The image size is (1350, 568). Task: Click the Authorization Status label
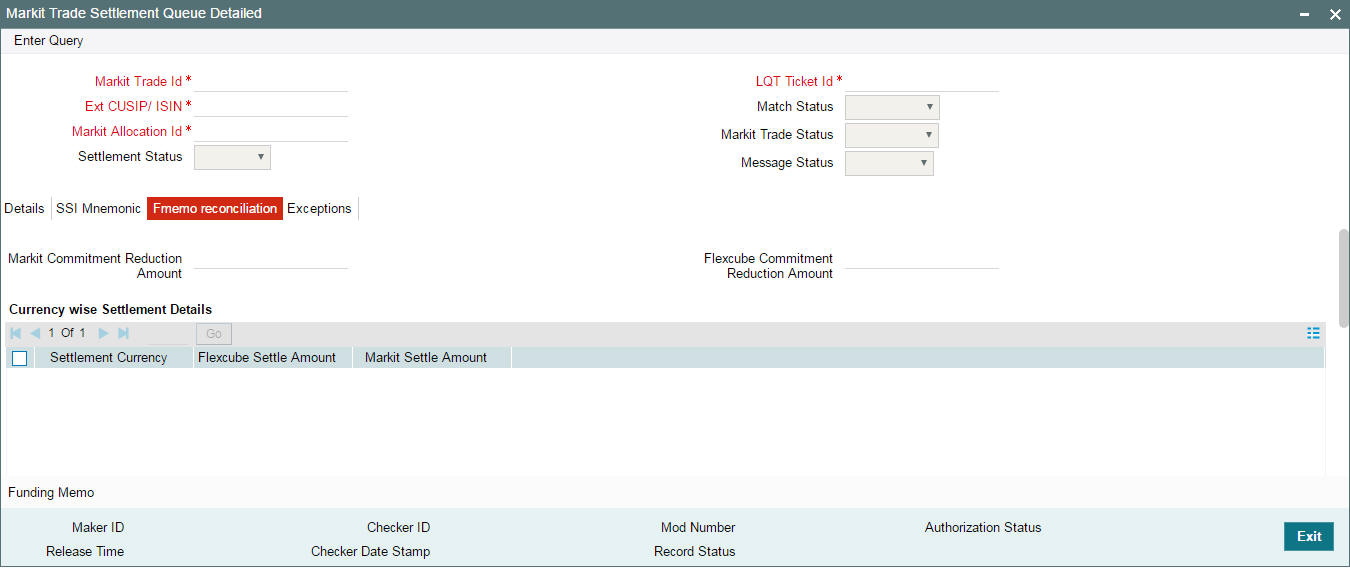click(x=983, y=527)
